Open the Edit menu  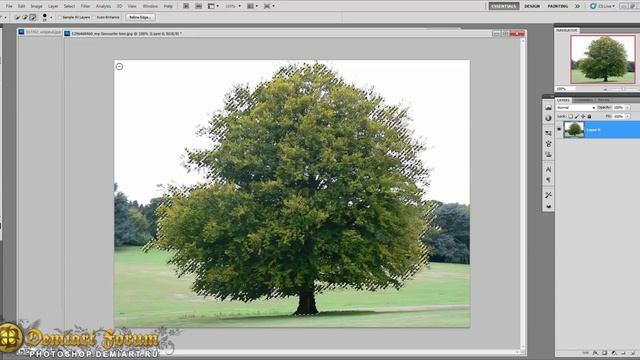(x=22, y=6)
